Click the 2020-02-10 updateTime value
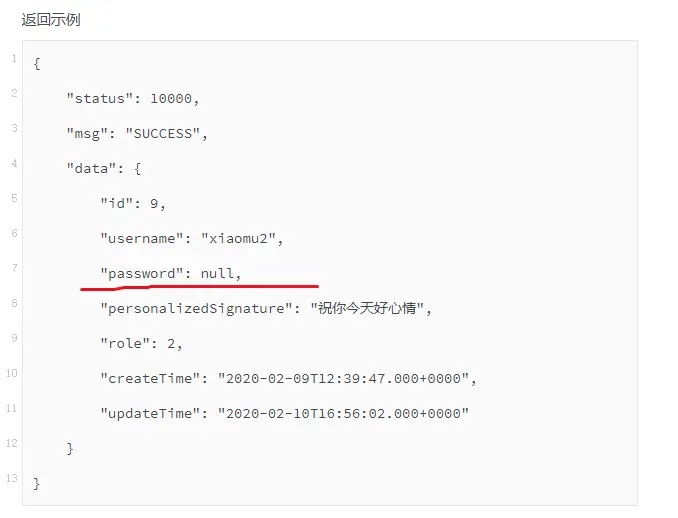 click(x=340, y=413)
